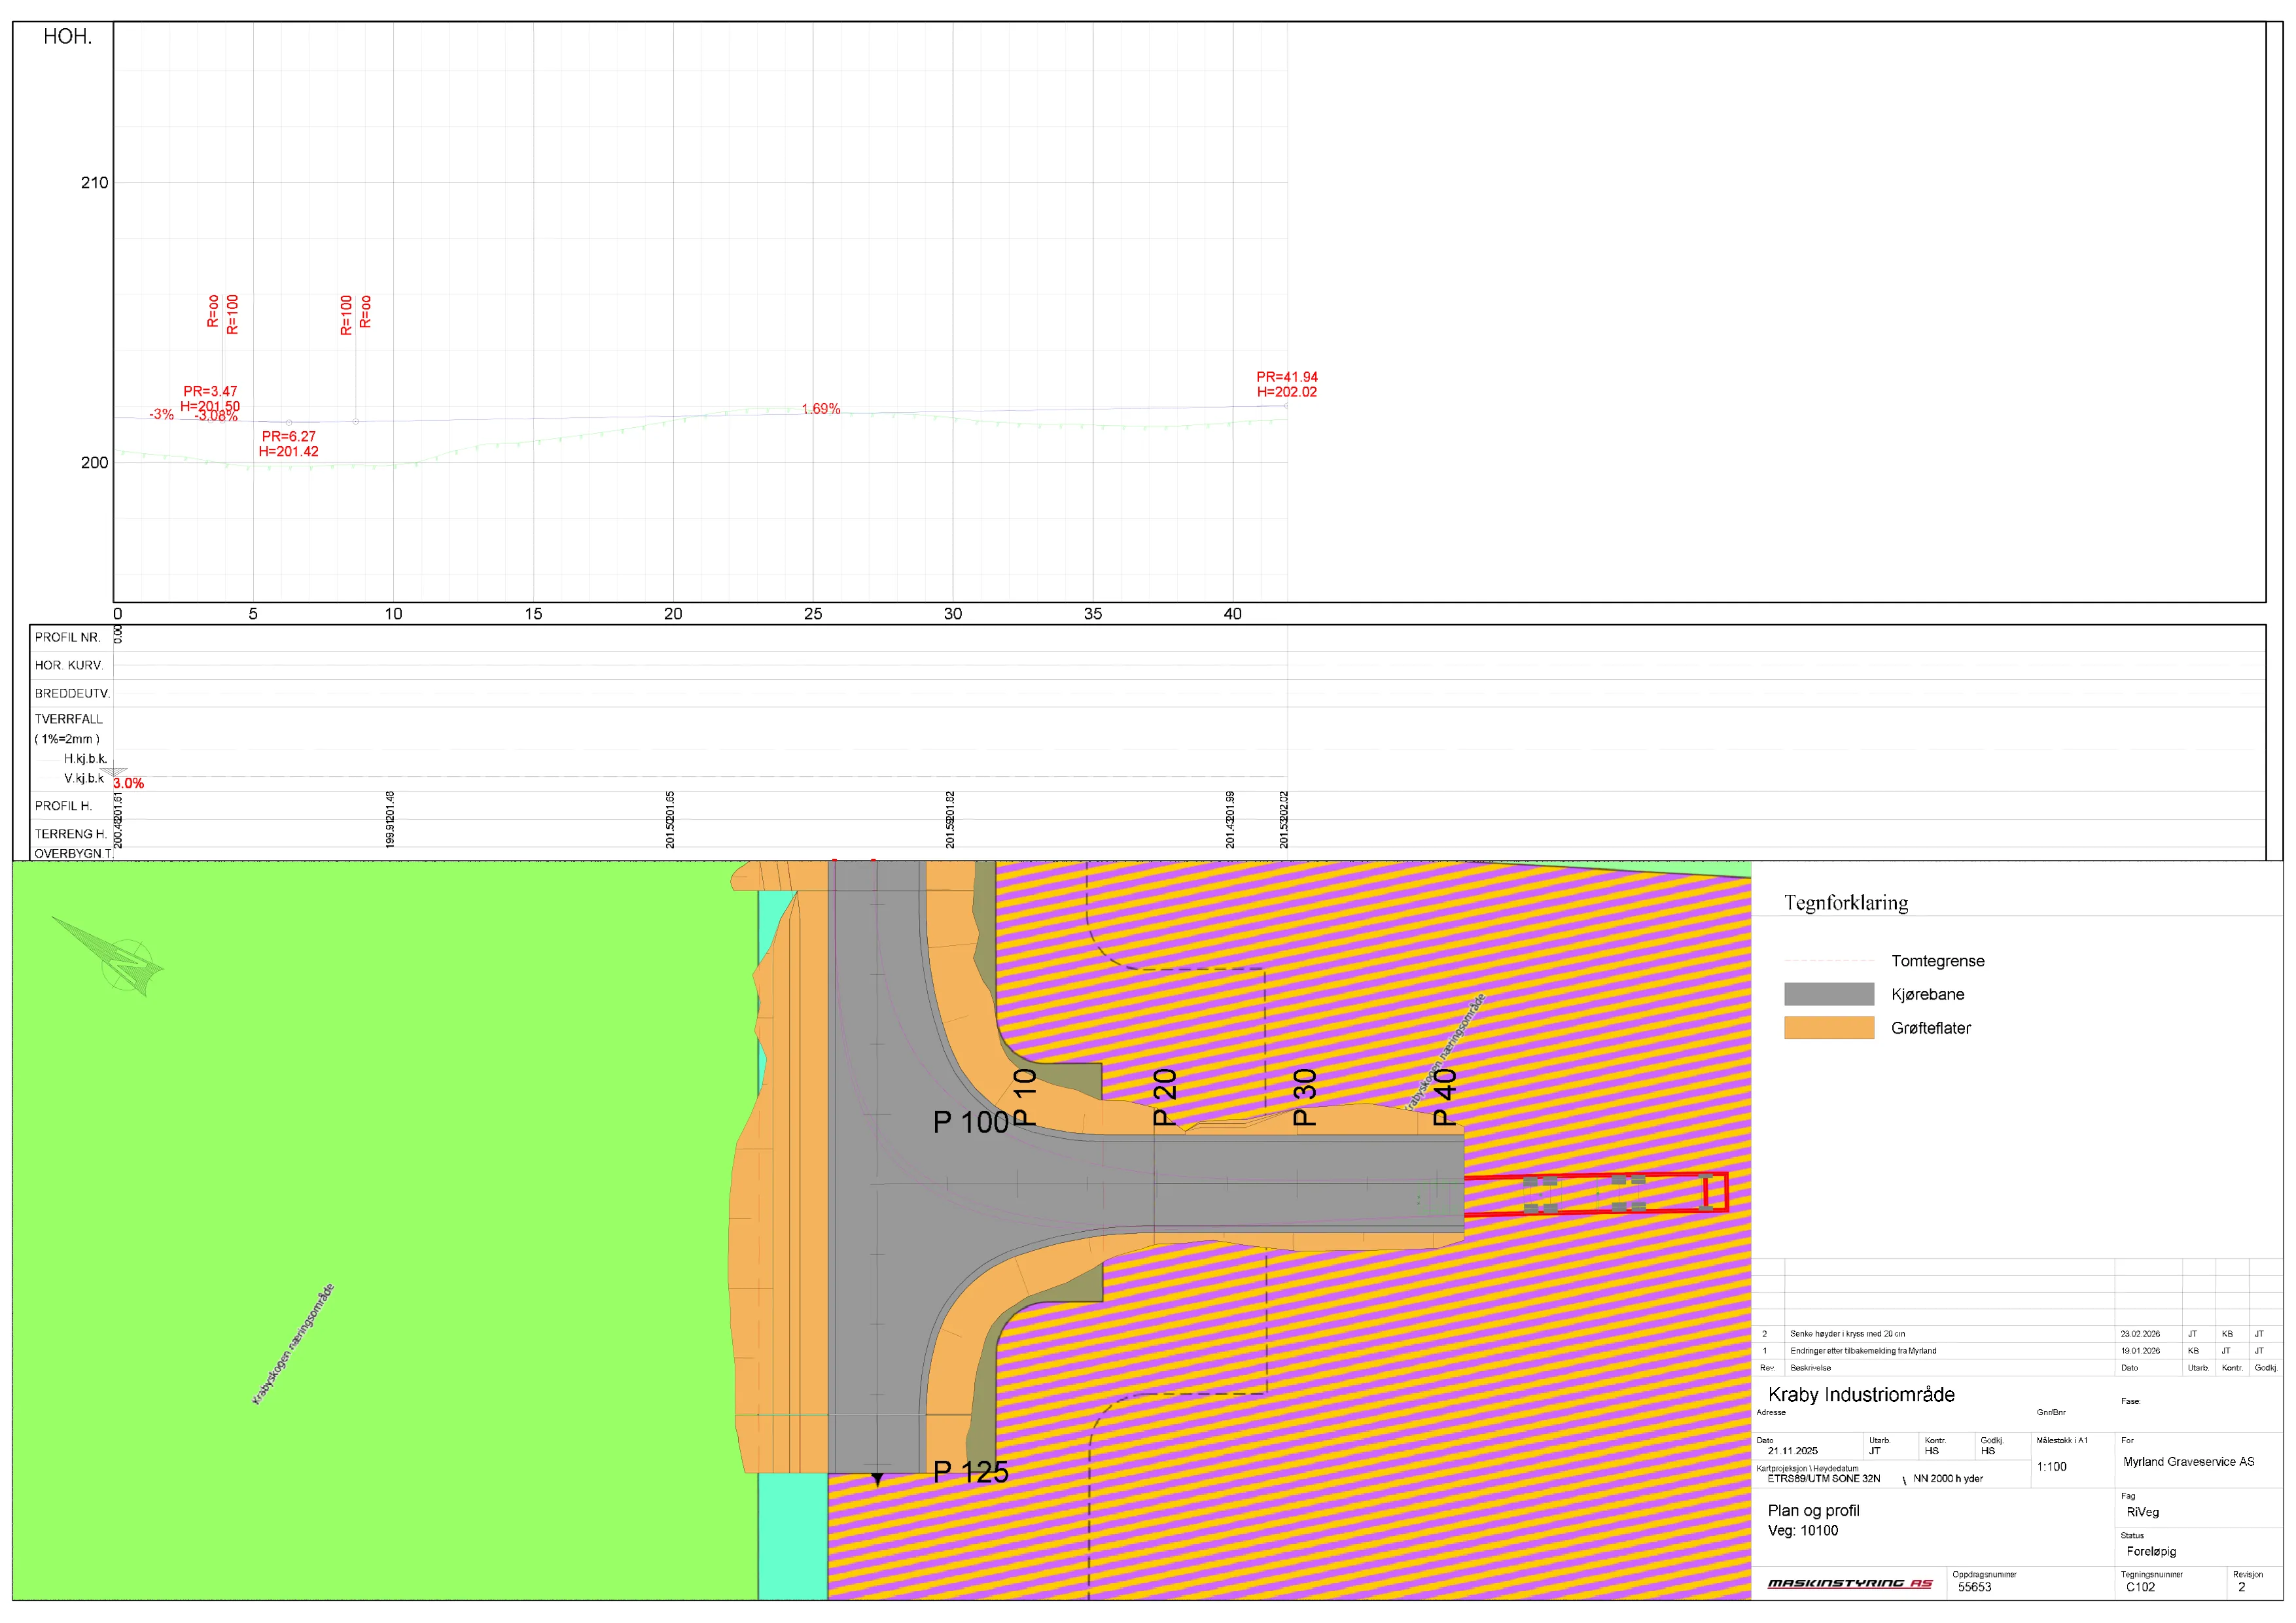Click the "40" tick on the distance axis

(x=1233, y=614)
